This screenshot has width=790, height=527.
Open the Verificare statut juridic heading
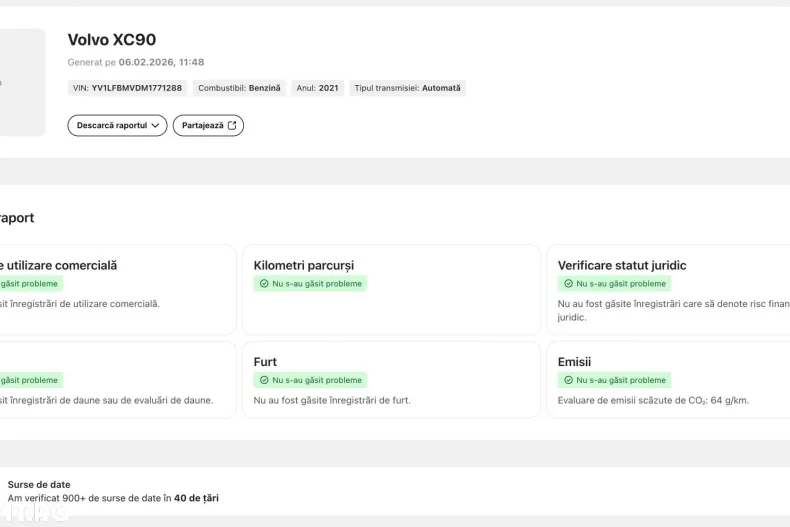621,265
